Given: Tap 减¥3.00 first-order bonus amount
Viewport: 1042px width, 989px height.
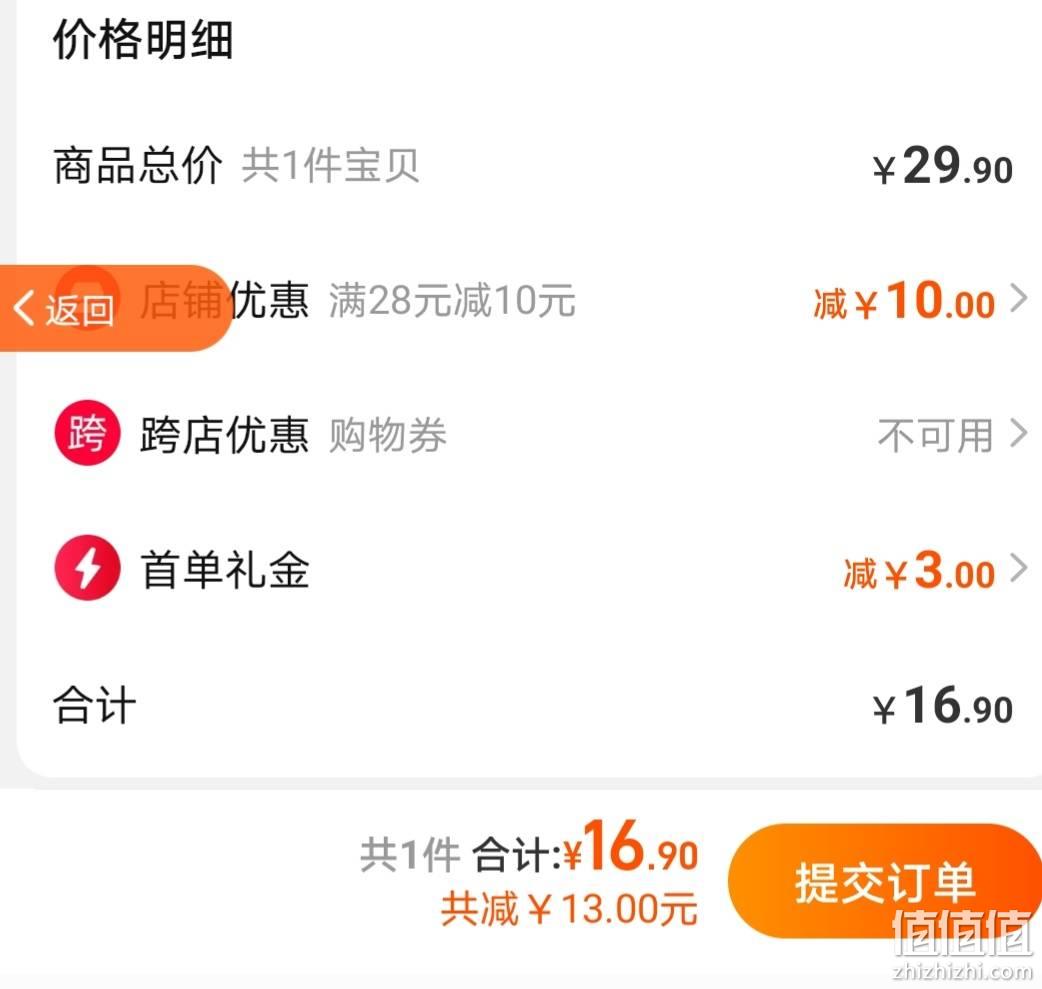Looking at the screenshot, I should (919, 570).
